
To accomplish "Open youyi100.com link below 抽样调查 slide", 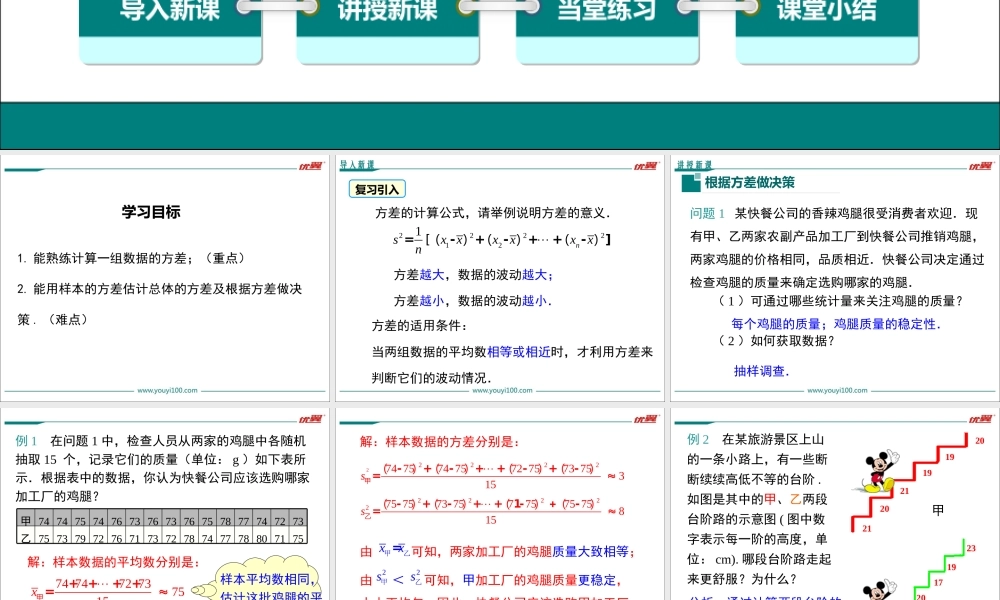I will [x=837, y=391].
